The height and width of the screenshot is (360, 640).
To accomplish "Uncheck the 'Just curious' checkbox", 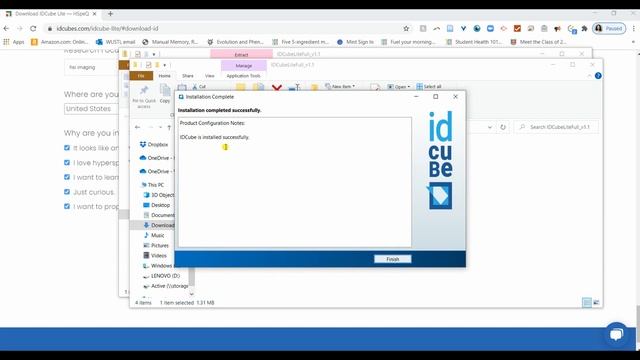I will (x=67, y=192).
